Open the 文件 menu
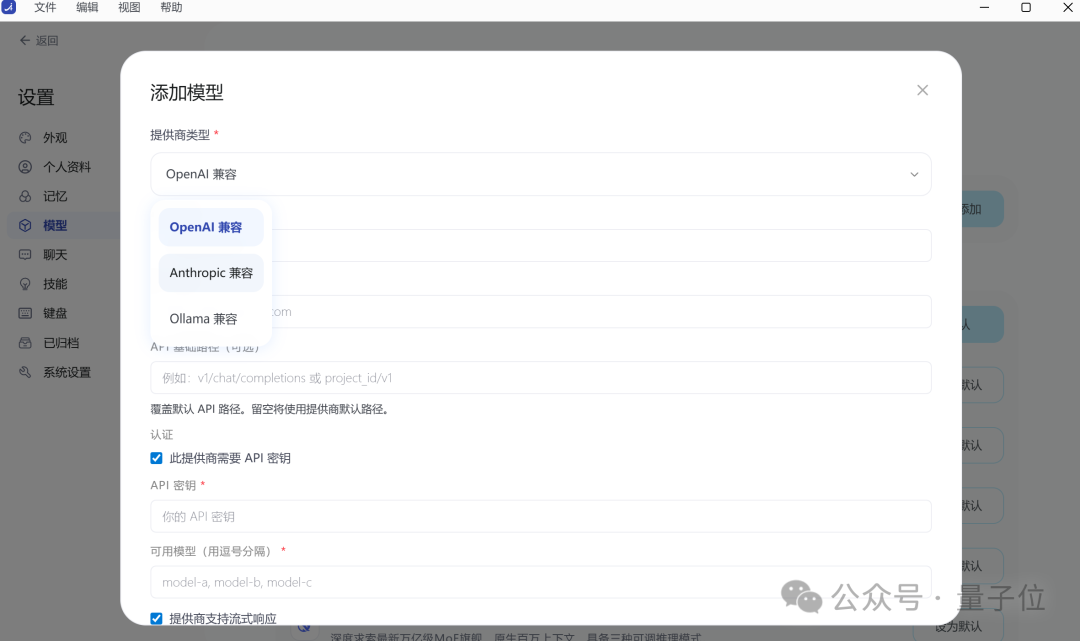Screen dimensions: 1080x641 45,8
